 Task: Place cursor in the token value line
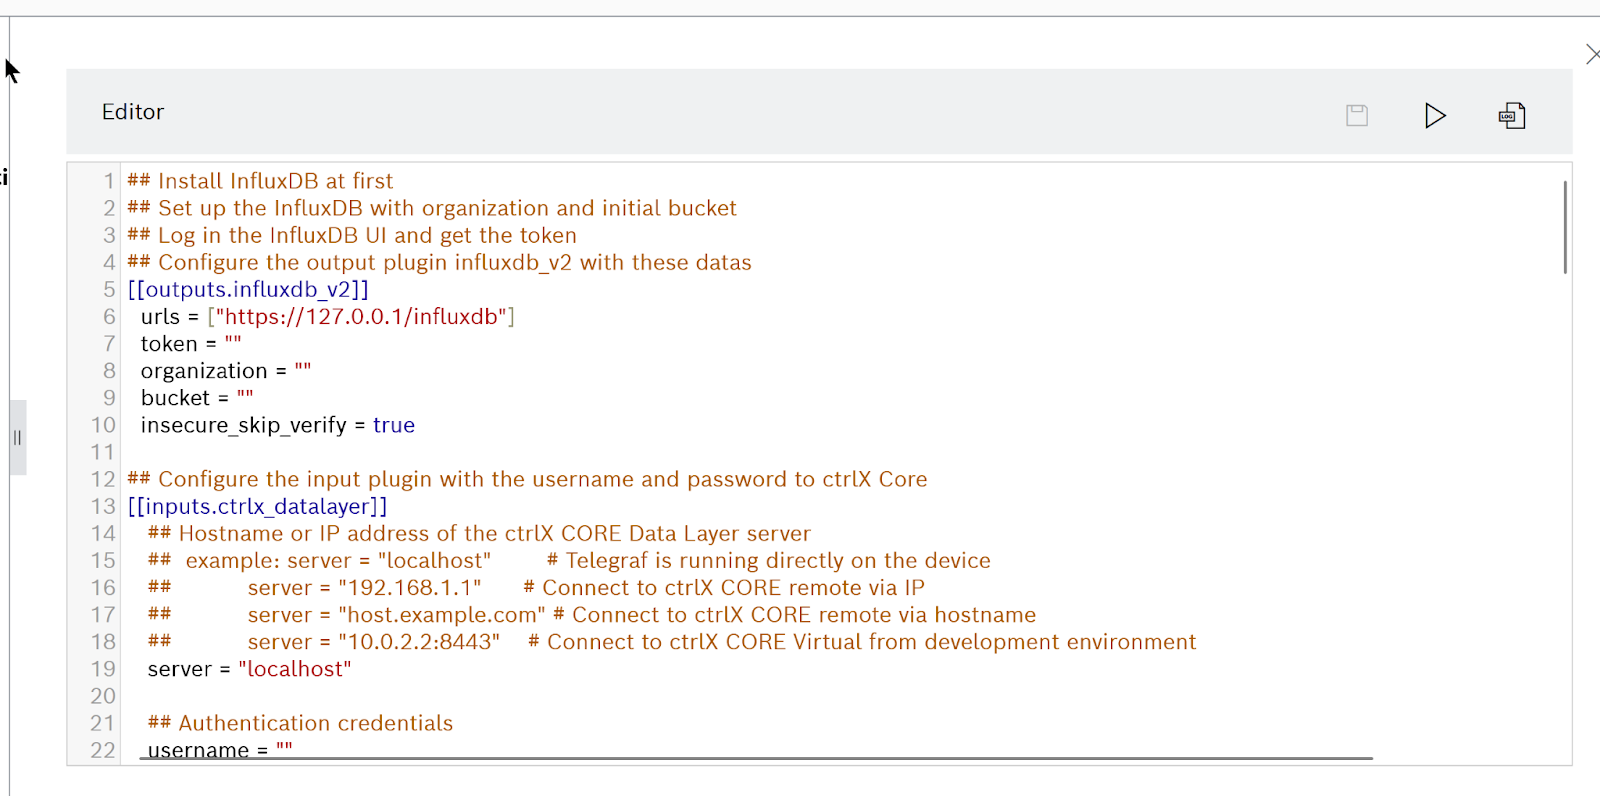tap(191, 344)
